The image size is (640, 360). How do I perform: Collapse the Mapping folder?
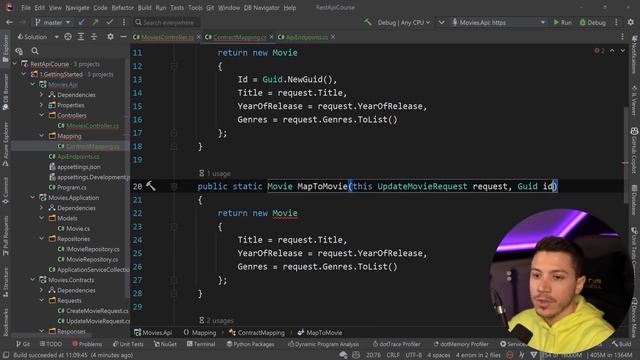[42, 136]
